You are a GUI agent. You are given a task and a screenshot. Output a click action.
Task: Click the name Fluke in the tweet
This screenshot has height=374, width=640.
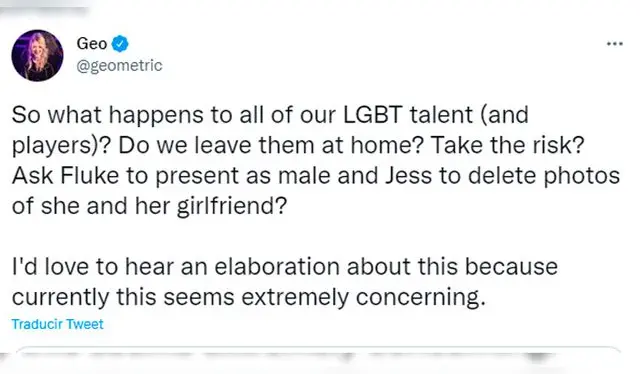tap(89, 176)
